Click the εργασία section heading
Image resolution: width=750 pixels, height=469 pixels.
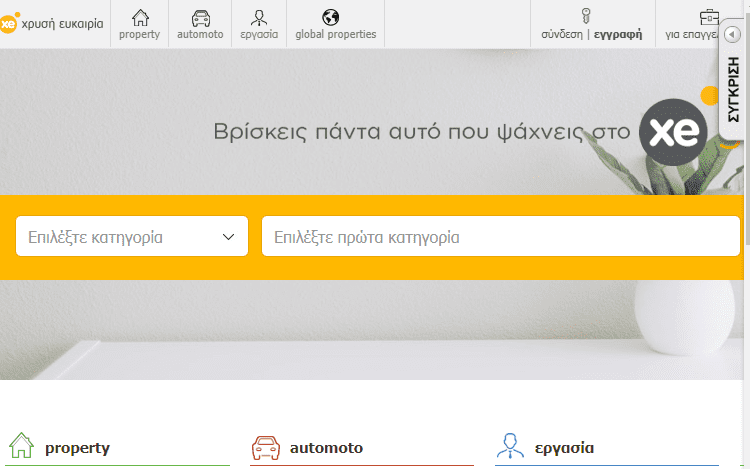(564, 448)
